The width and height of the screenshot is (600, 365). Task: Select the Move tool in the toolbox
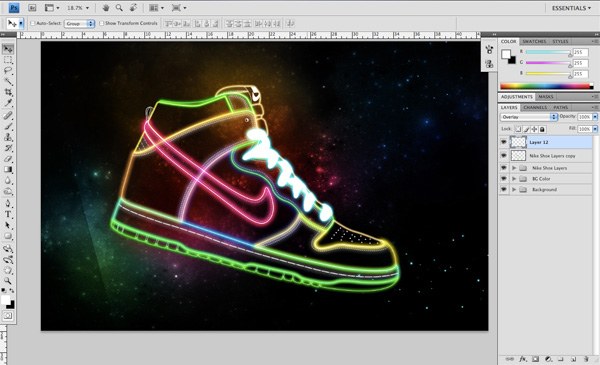pos(8,49)
